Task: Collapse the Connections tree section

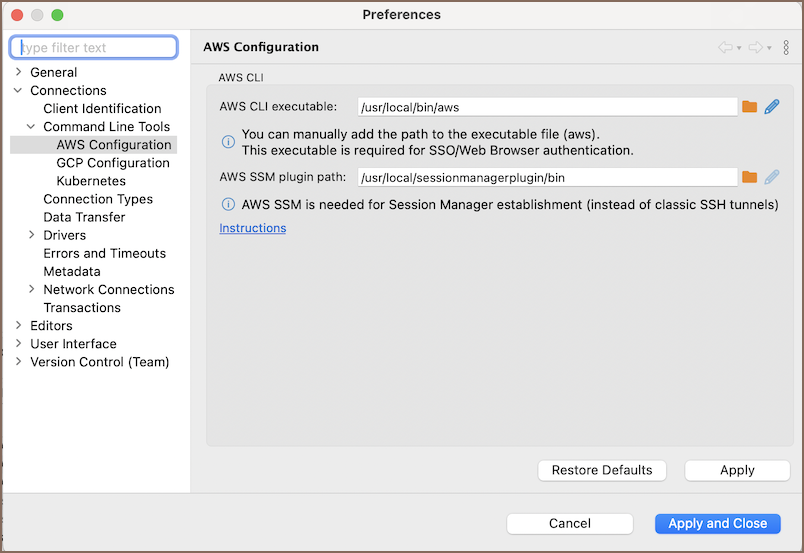Action: (x=19, y=90)
